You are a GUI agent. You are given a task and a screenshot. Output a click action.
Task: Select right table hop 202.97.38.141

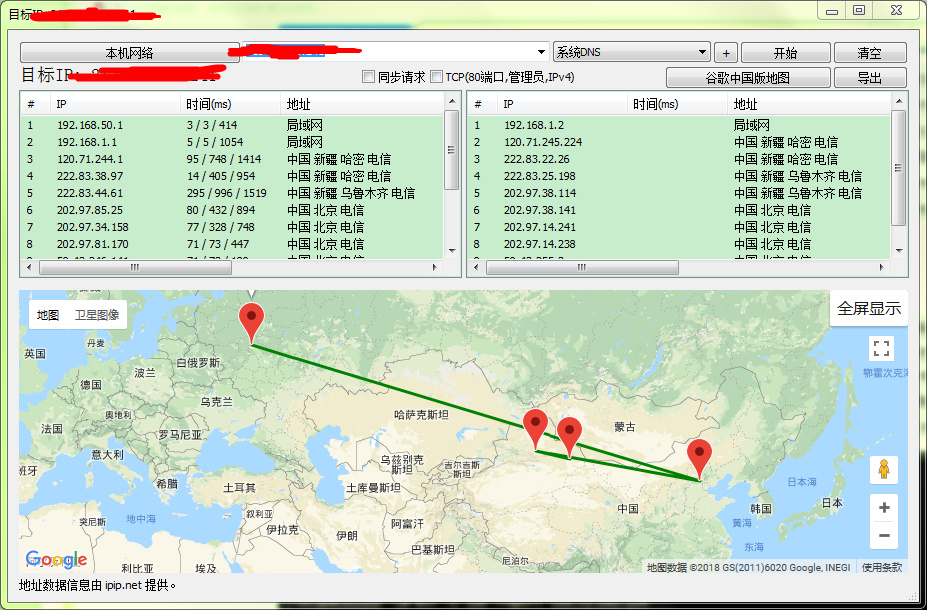click(x=679, y=210)
